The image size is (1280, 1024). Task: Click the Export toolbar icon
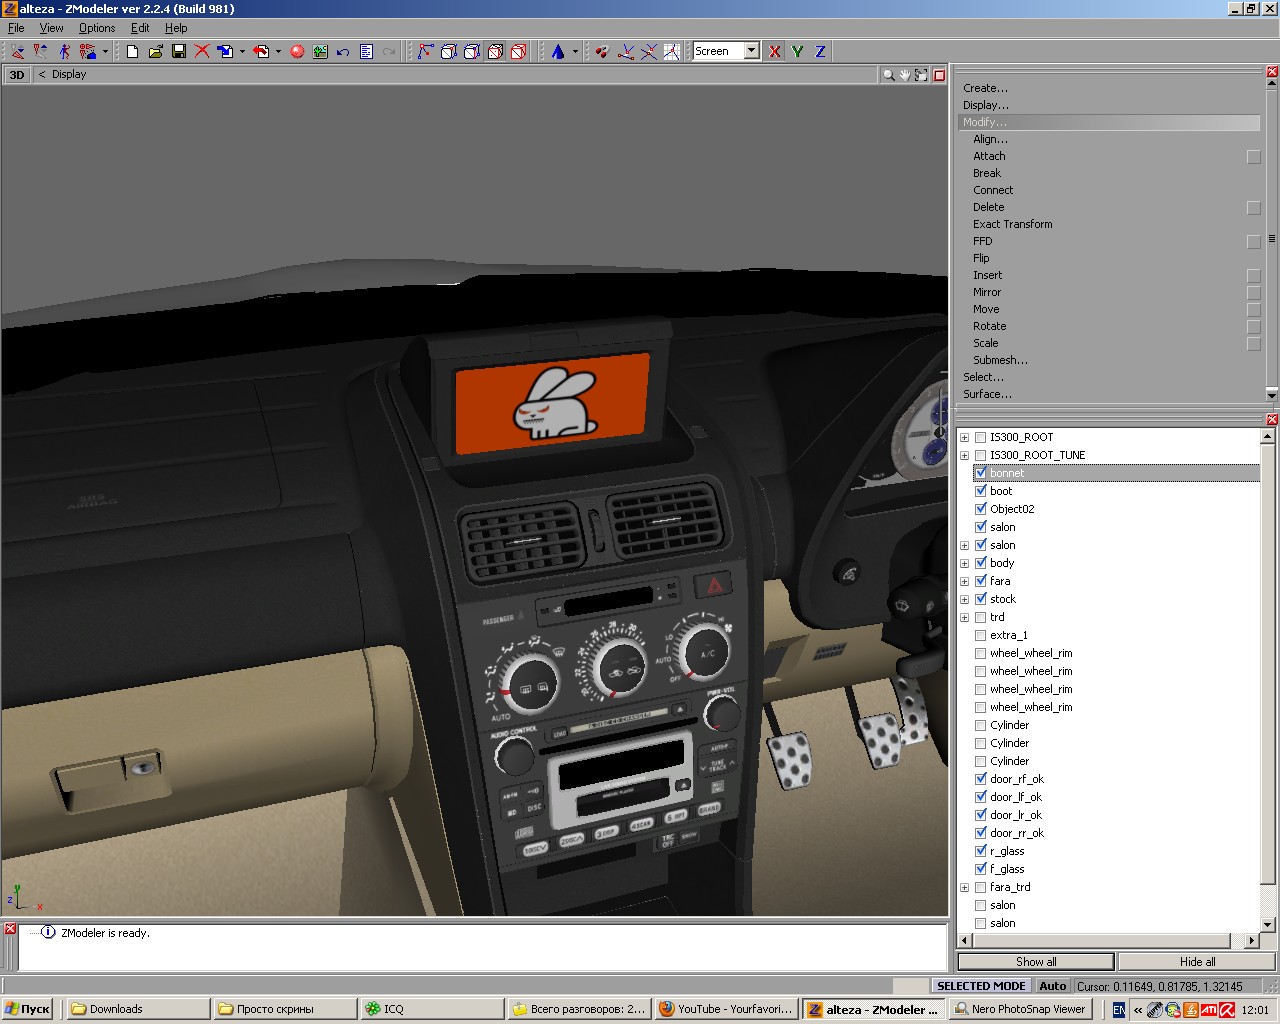(261, 51)
